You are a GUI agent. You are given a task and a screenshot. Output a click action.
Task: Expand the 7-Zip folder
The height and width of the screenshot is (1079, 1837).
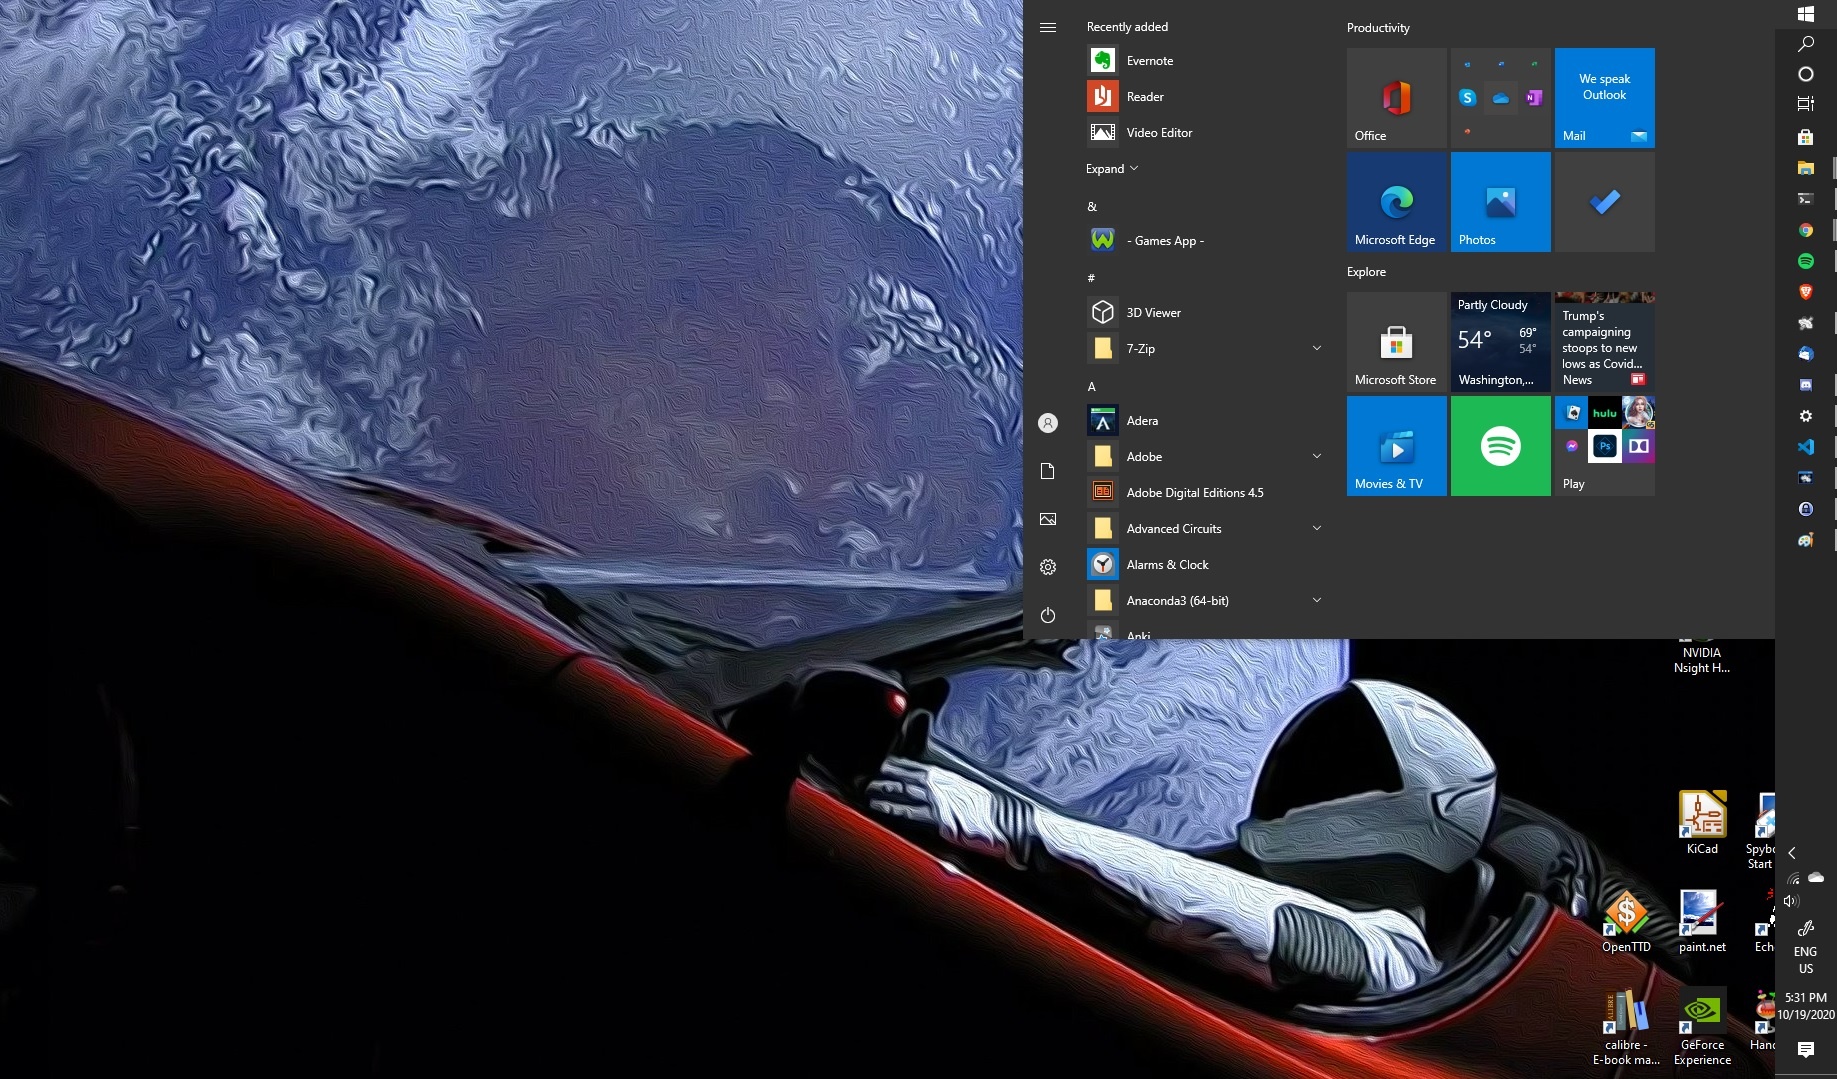1316,349
